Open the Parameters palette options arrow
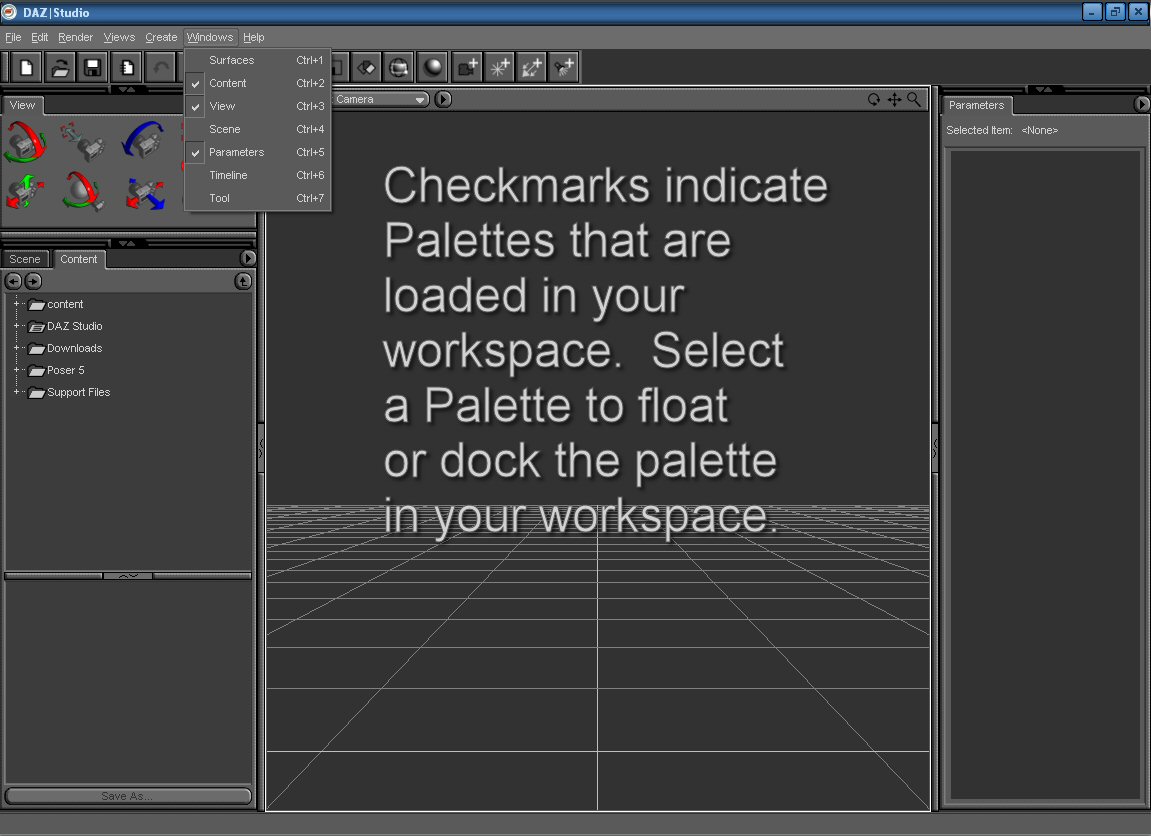Viewport: 1151px width, 836px height. (1142, 105)
